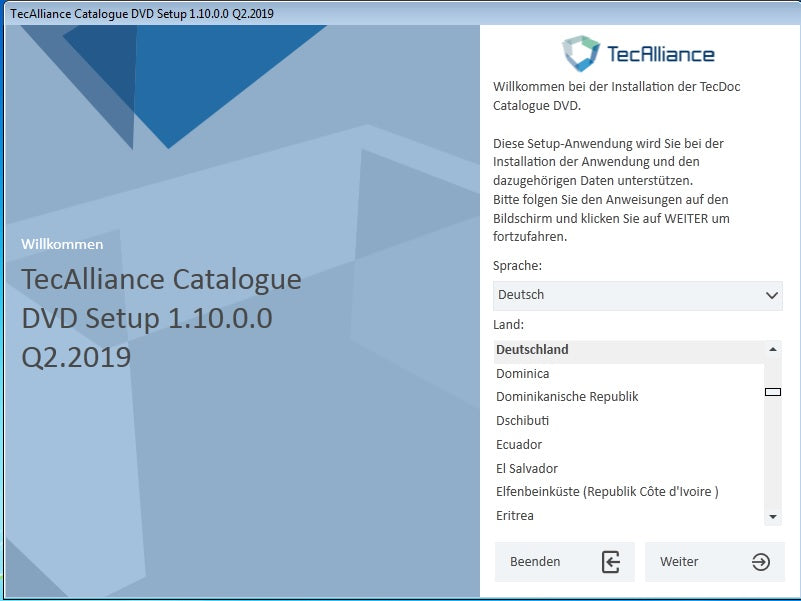Click the TecAlliance logo icon
The height and width of the screenshot is (601, 801).
pos(580,53)
